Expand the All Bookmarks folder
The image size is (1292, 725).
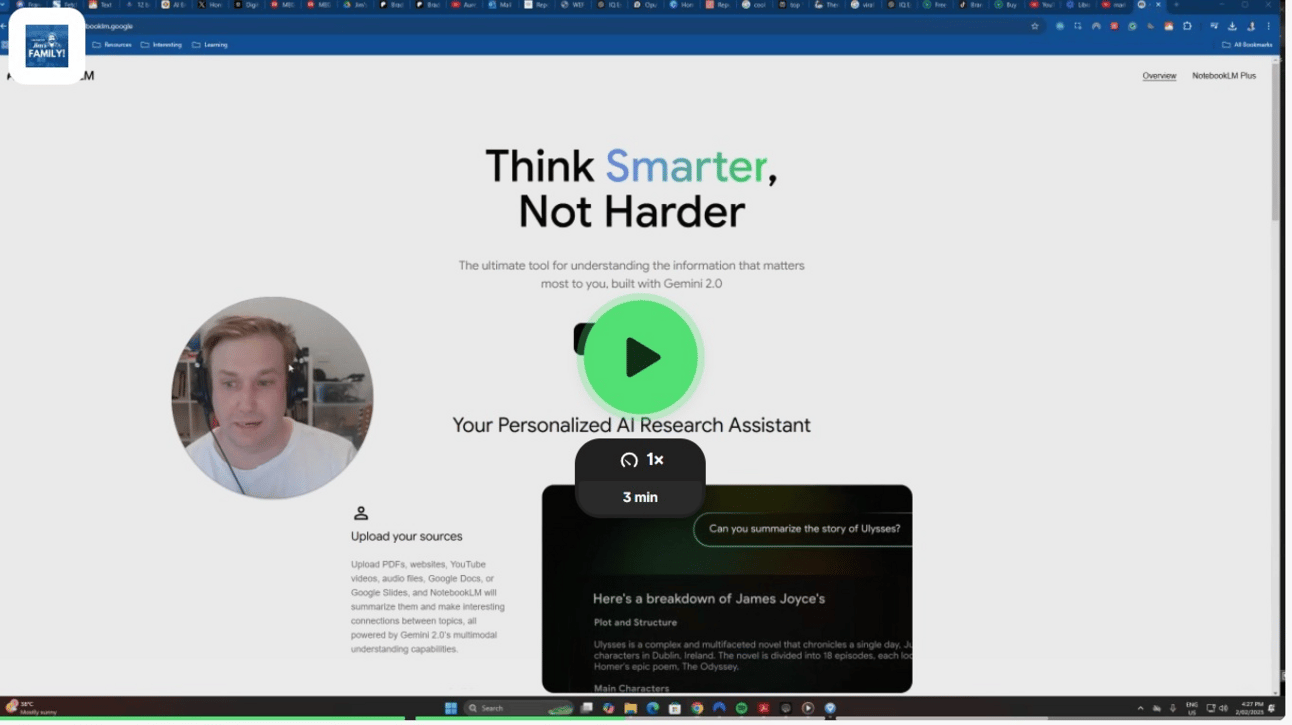1247,45
